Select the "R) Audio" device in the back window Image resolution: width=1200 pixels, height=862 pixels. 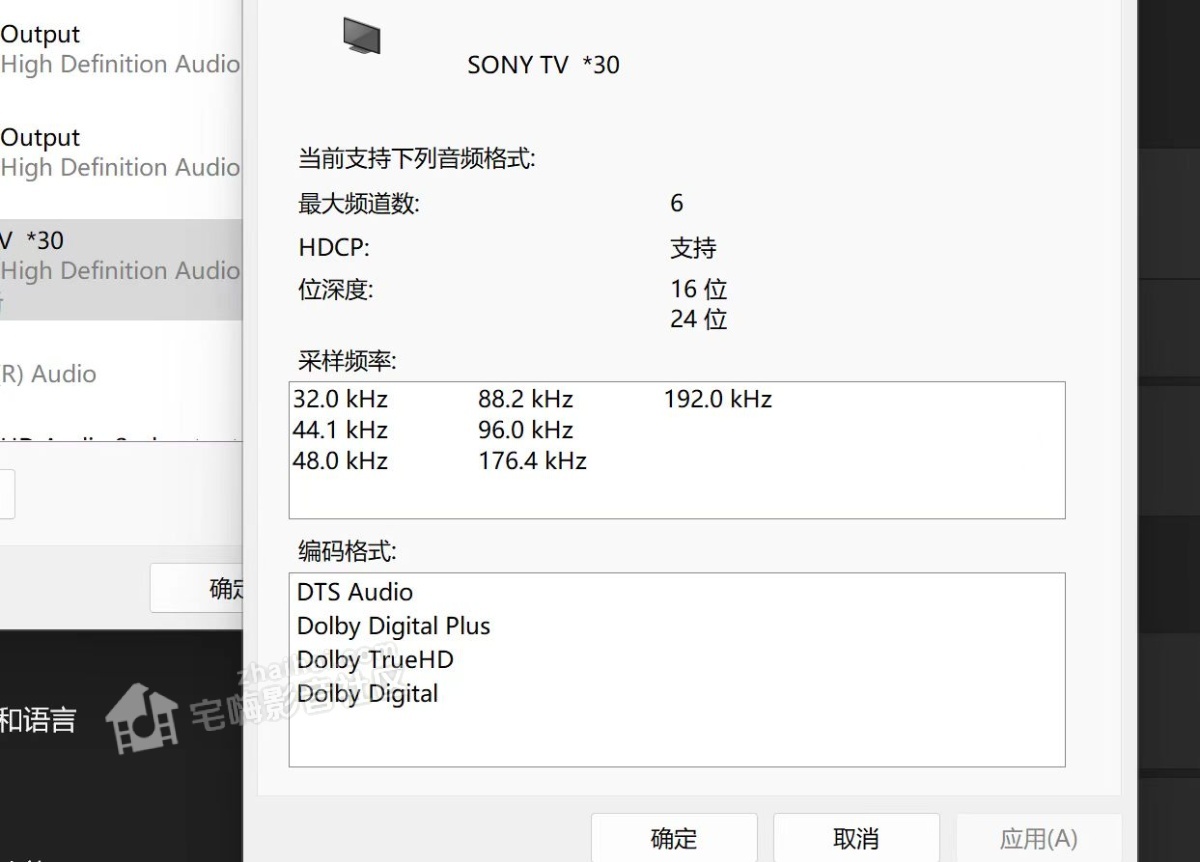pos(49,374)
